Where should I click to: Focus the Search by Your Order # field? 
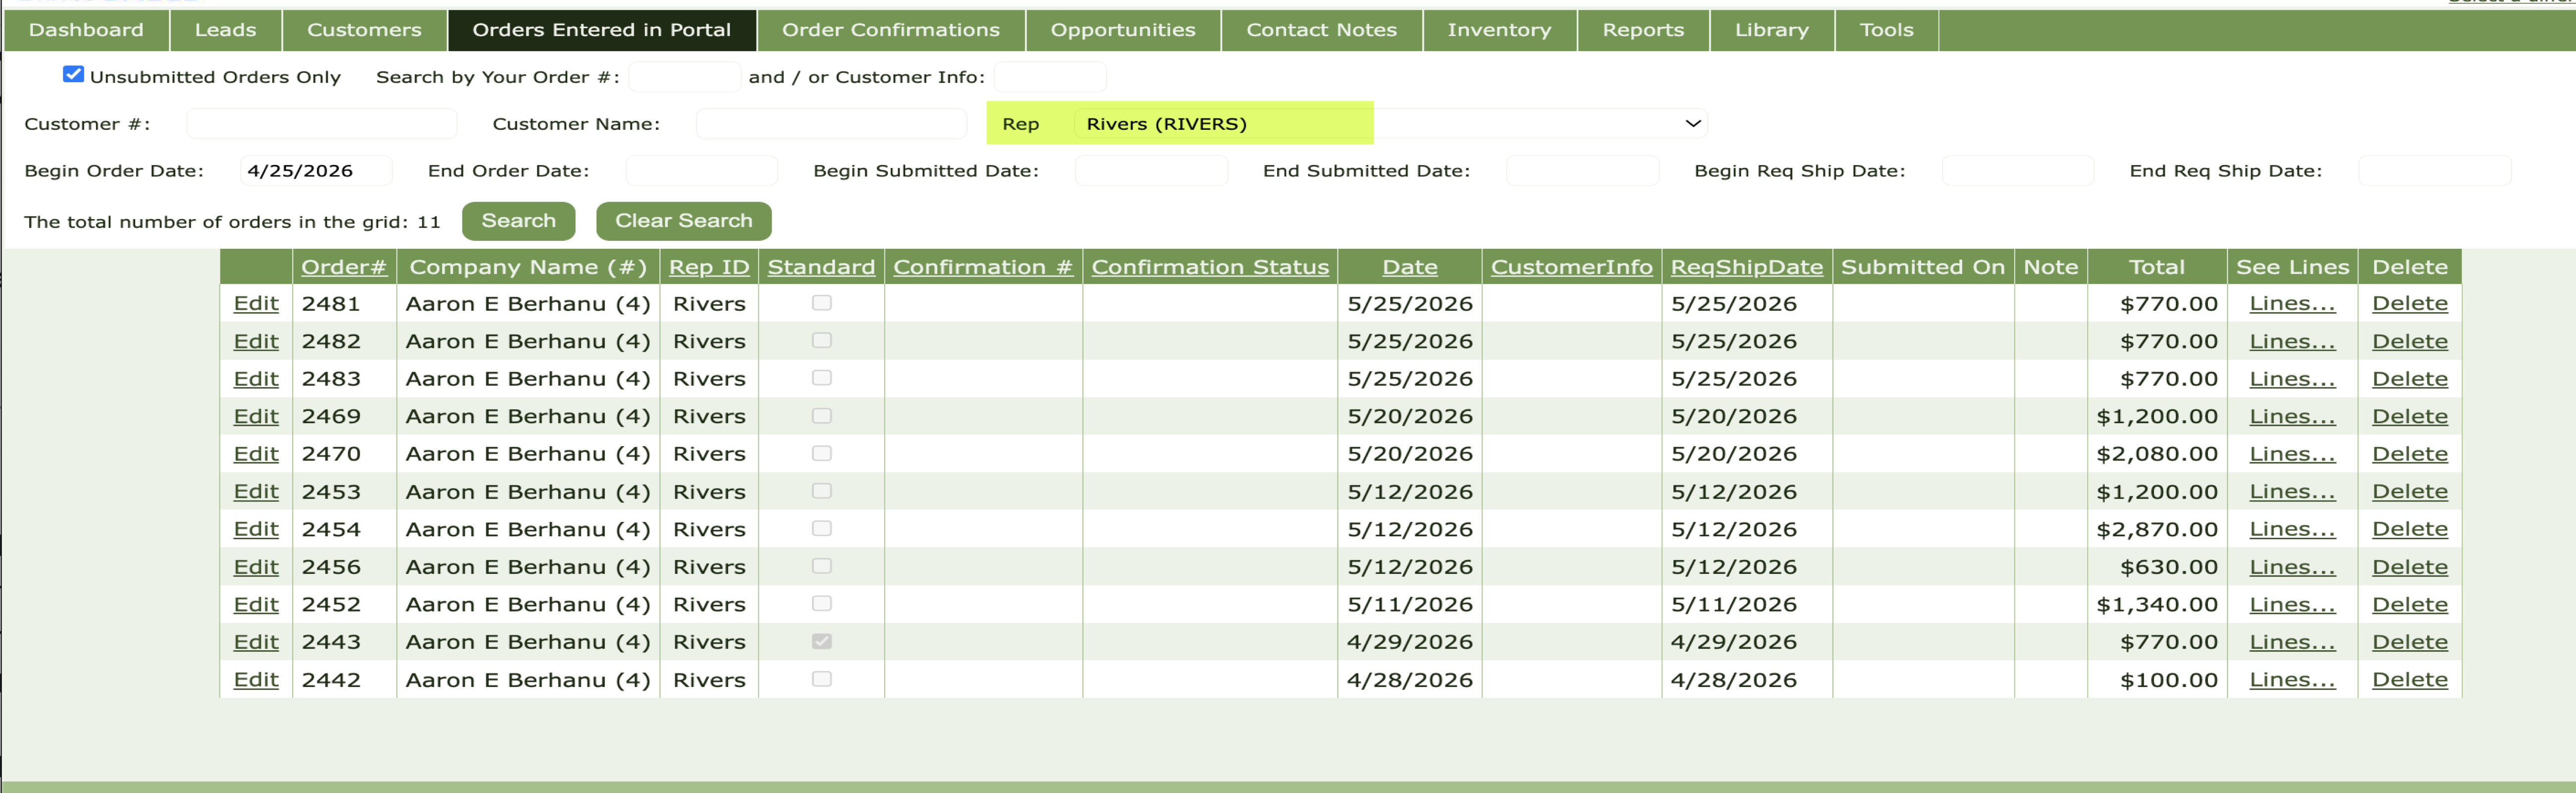tap(685, 77)
